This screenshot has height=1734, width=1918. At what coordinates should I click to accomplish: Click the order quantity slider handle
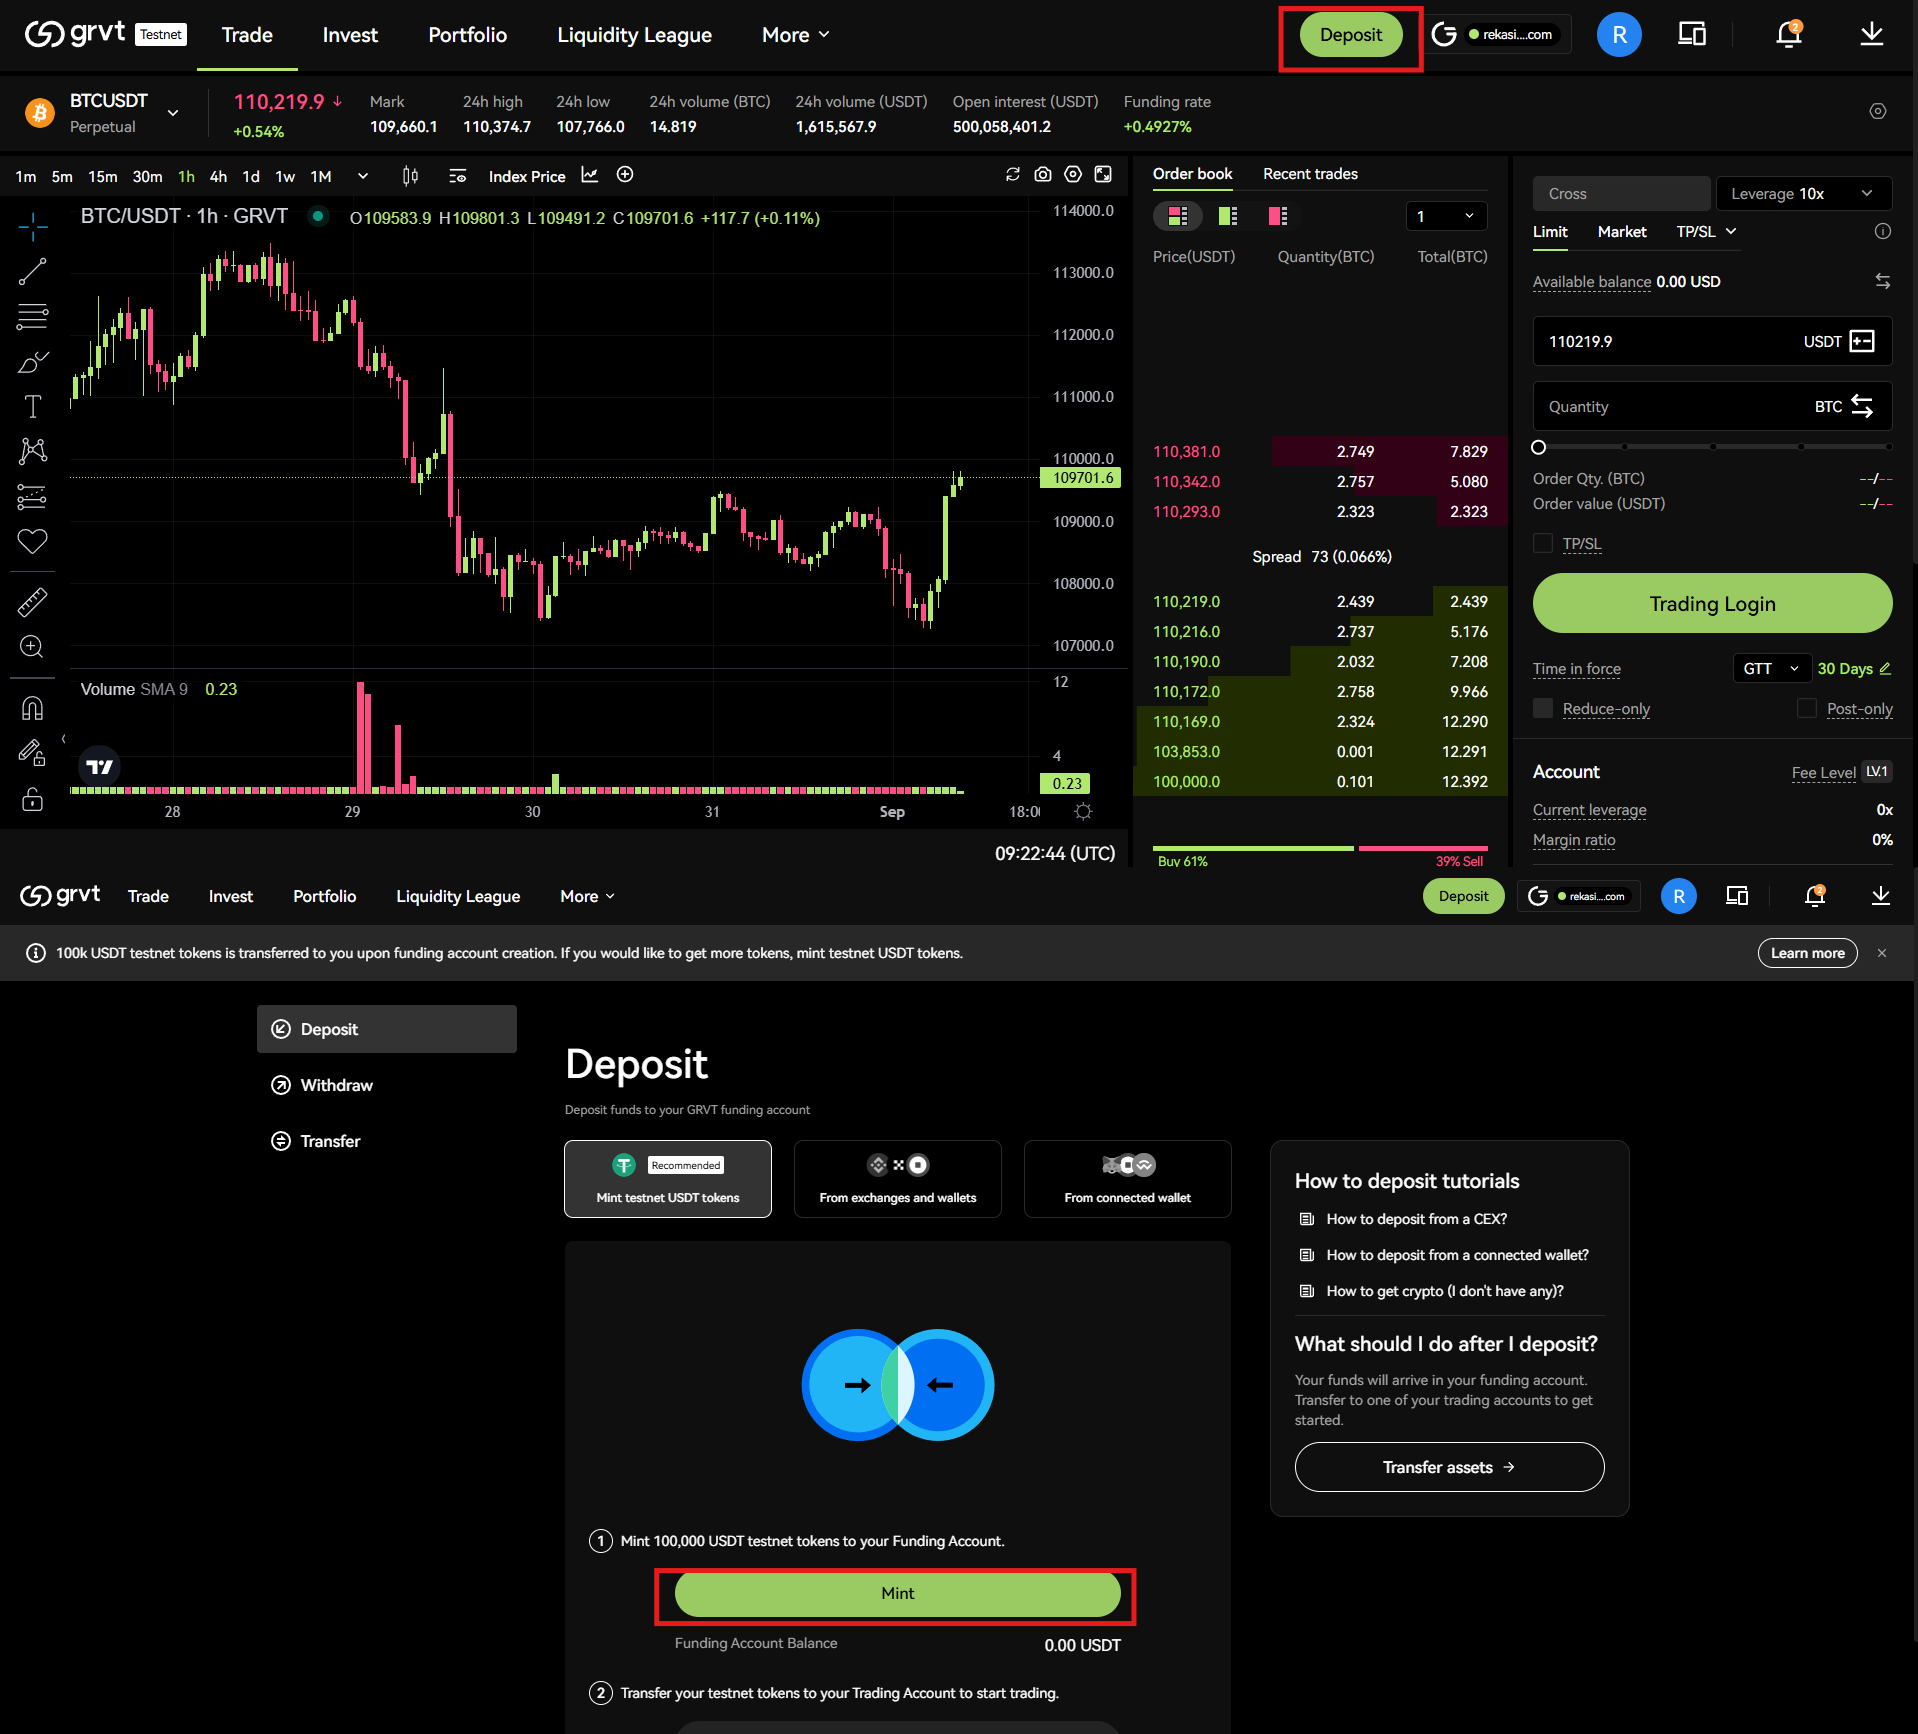click(x=1539, y=447)
